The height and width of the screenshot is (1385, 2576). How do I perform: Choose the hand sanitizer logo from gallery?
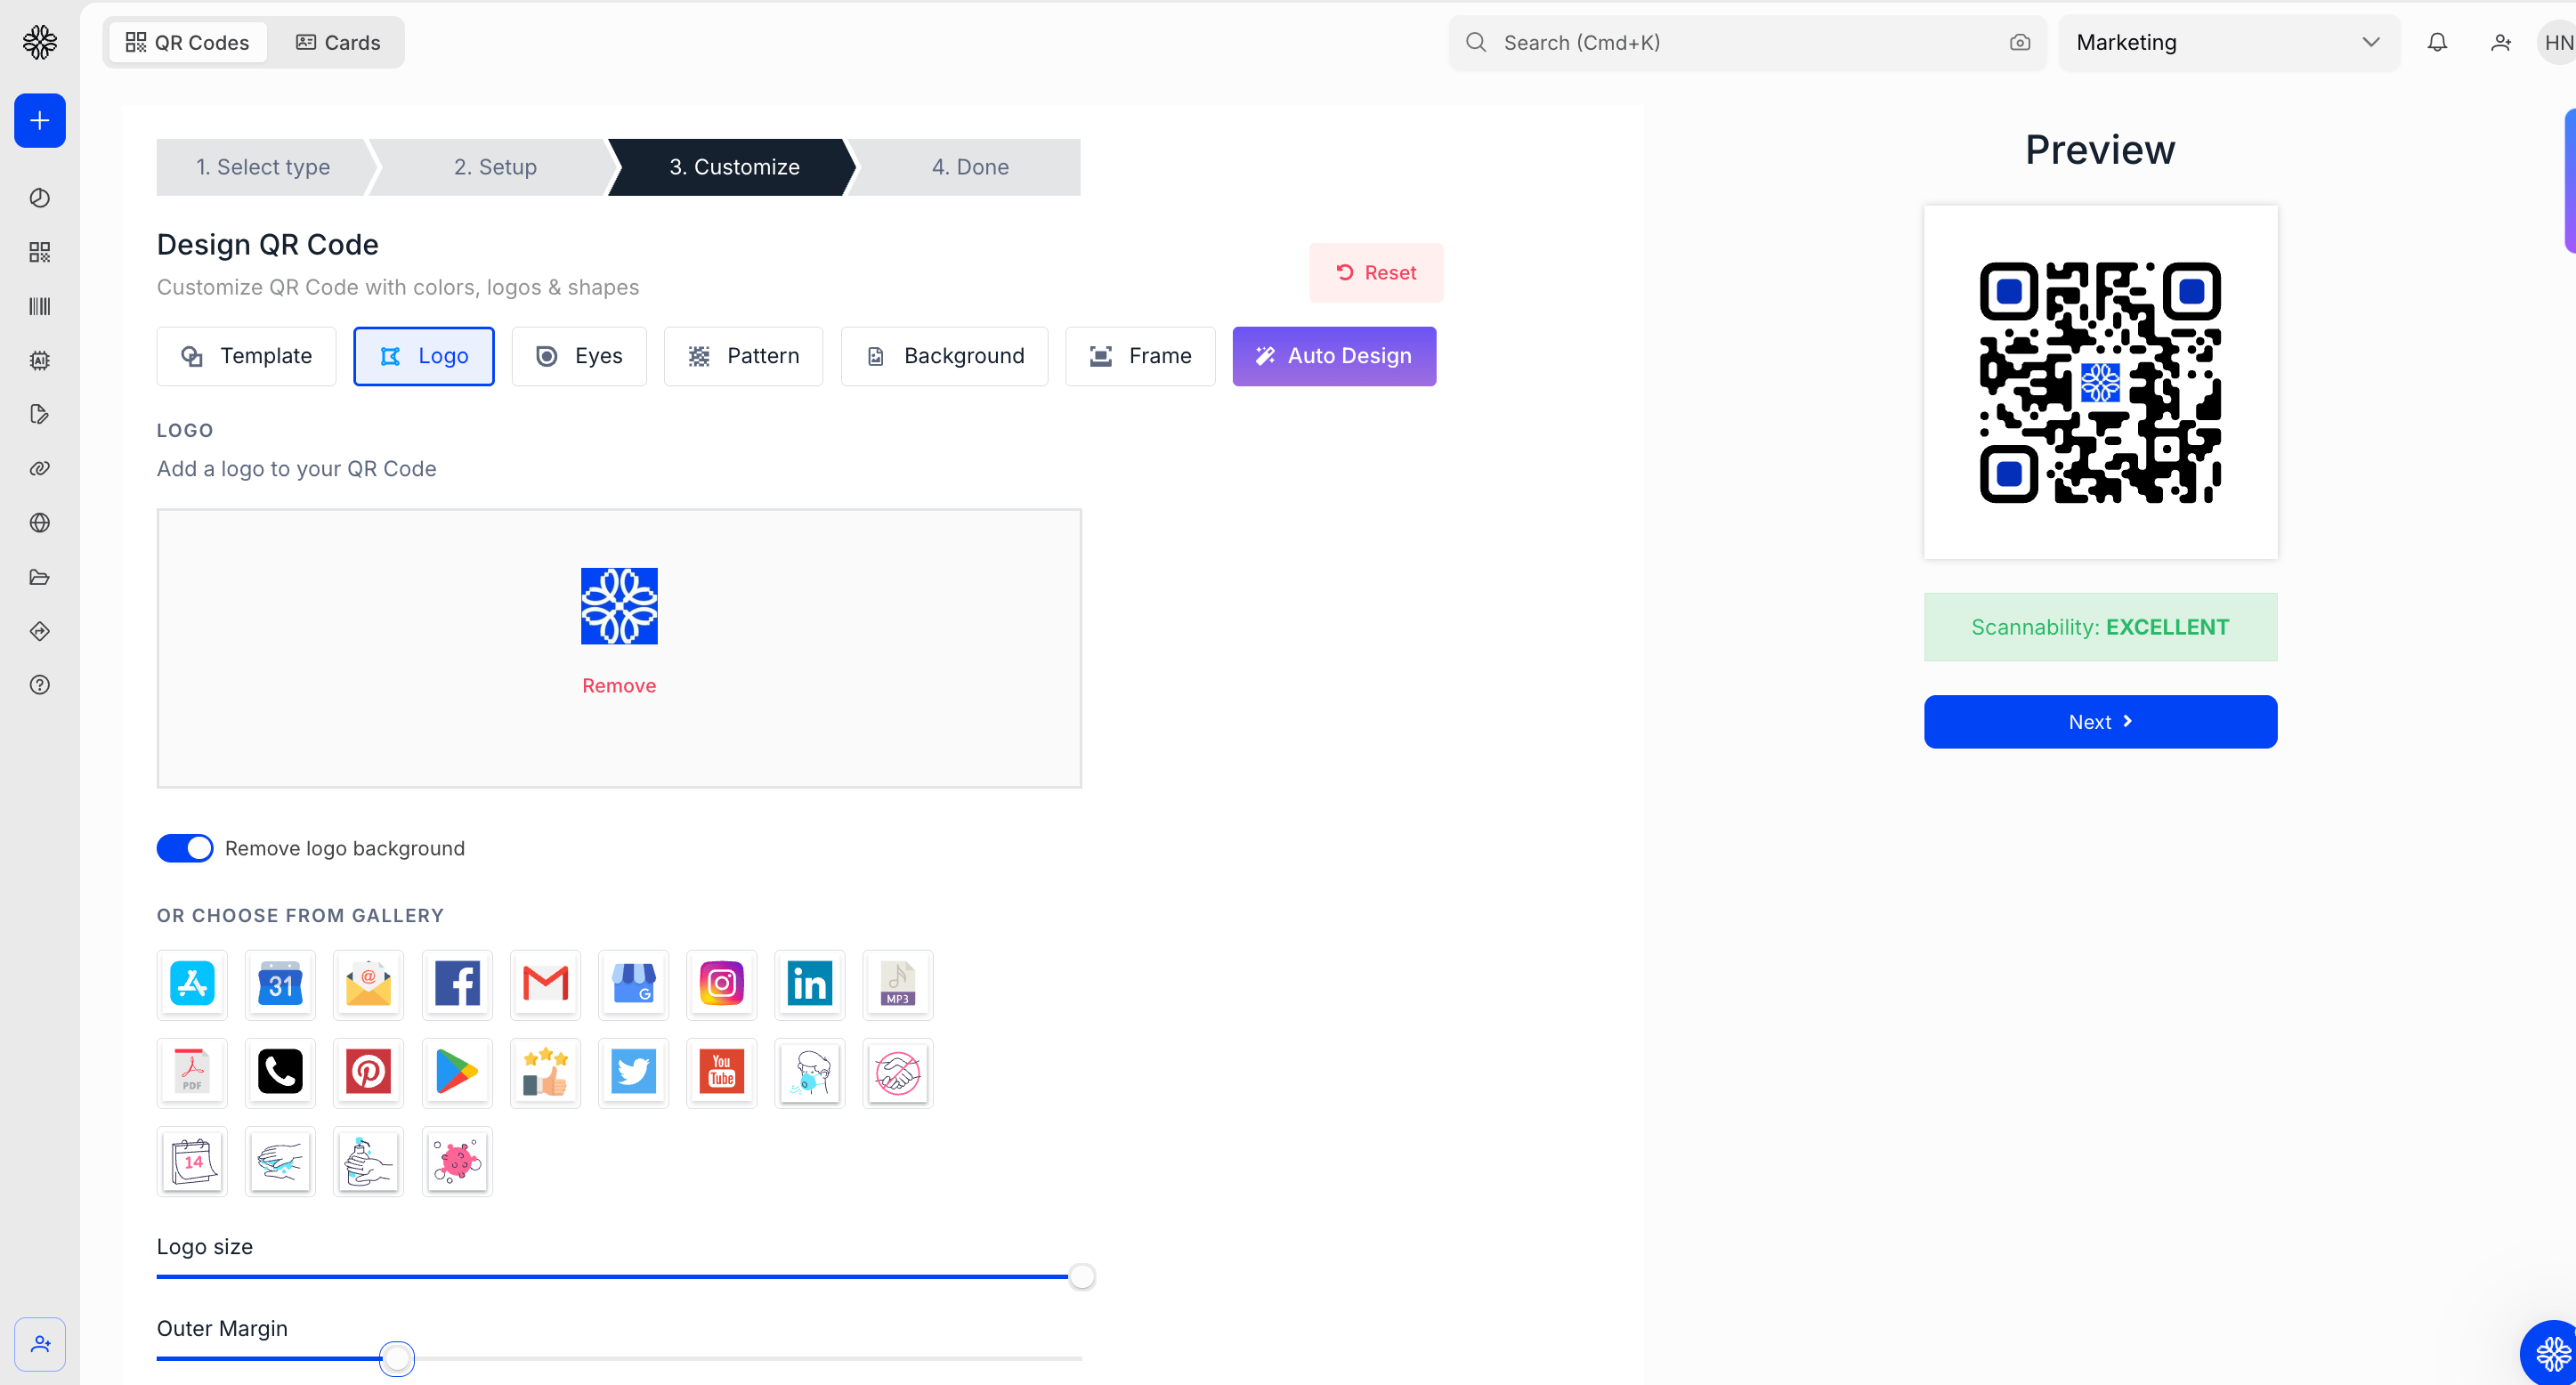pyautogui.click(x=368, y=1161)
